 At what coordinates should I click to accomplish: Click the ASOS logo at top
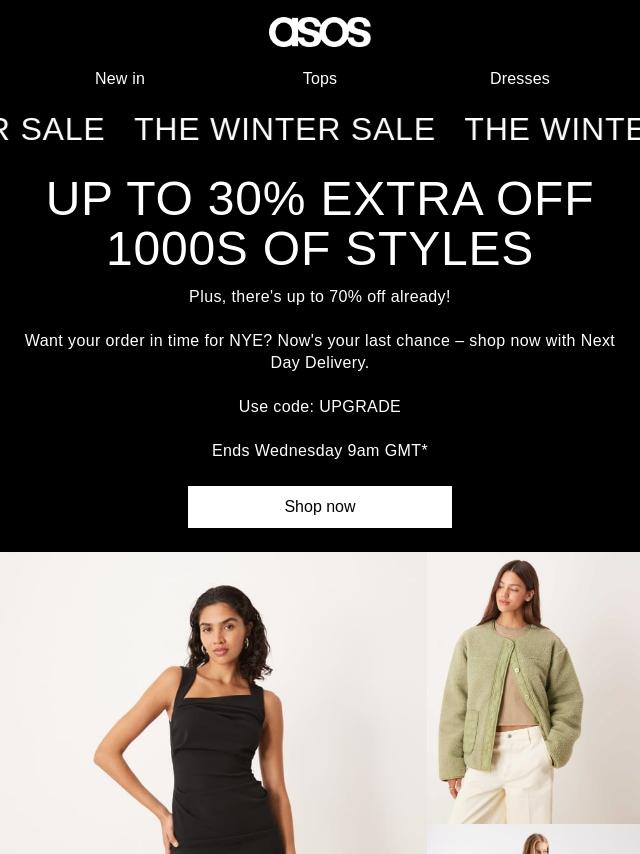pyautogui.click(x=320, y=32)
